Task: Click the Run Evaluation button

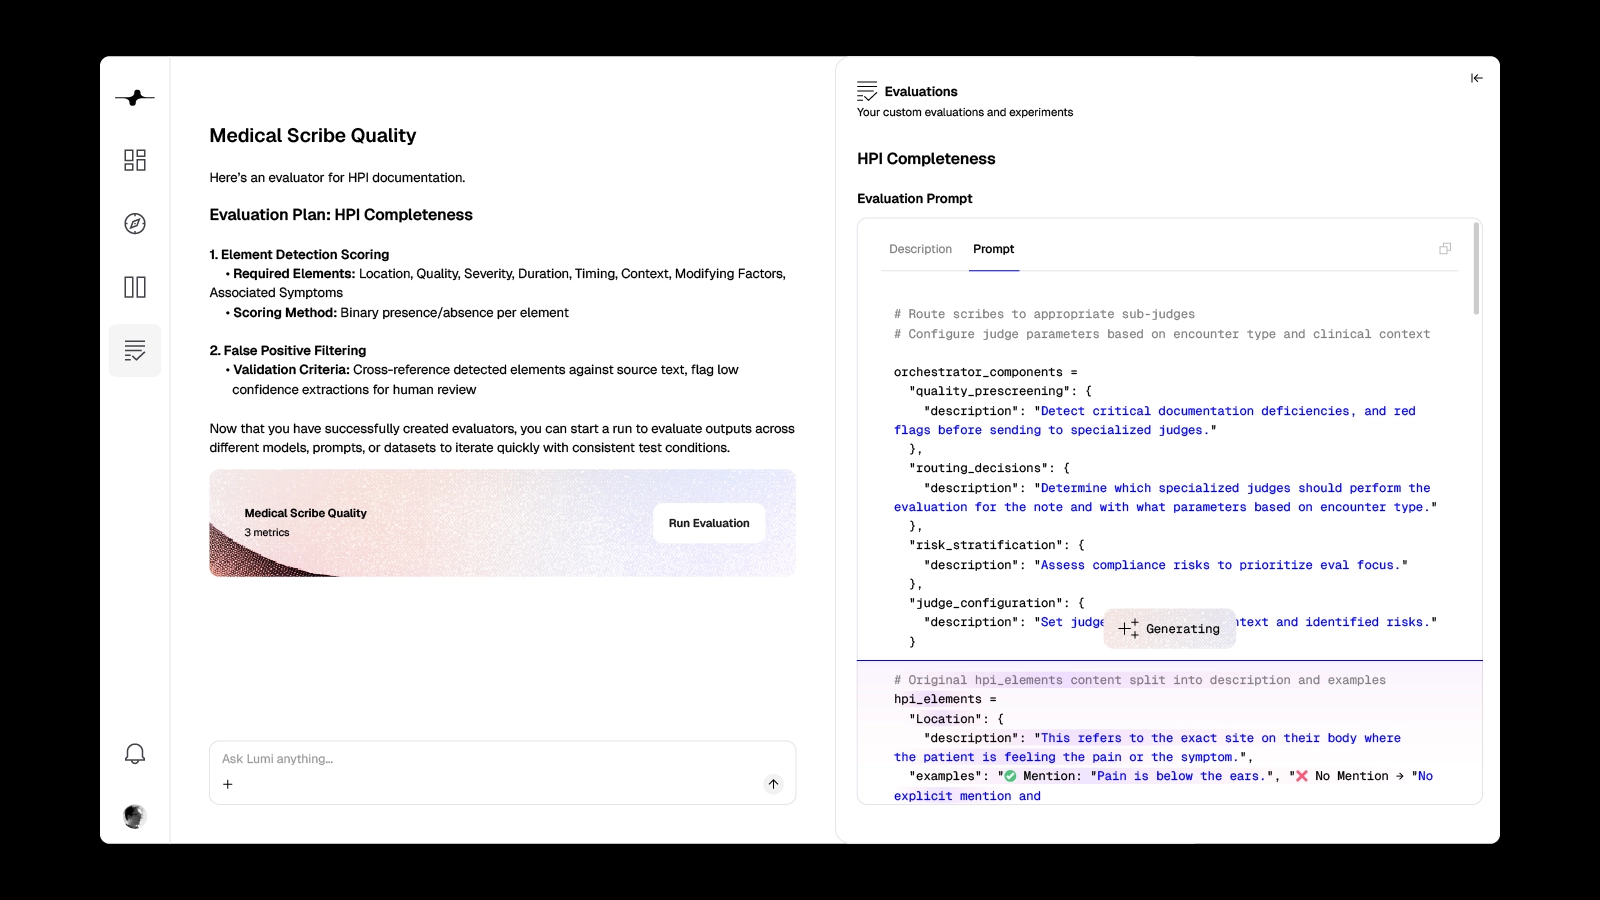Action: click(709, 523)
